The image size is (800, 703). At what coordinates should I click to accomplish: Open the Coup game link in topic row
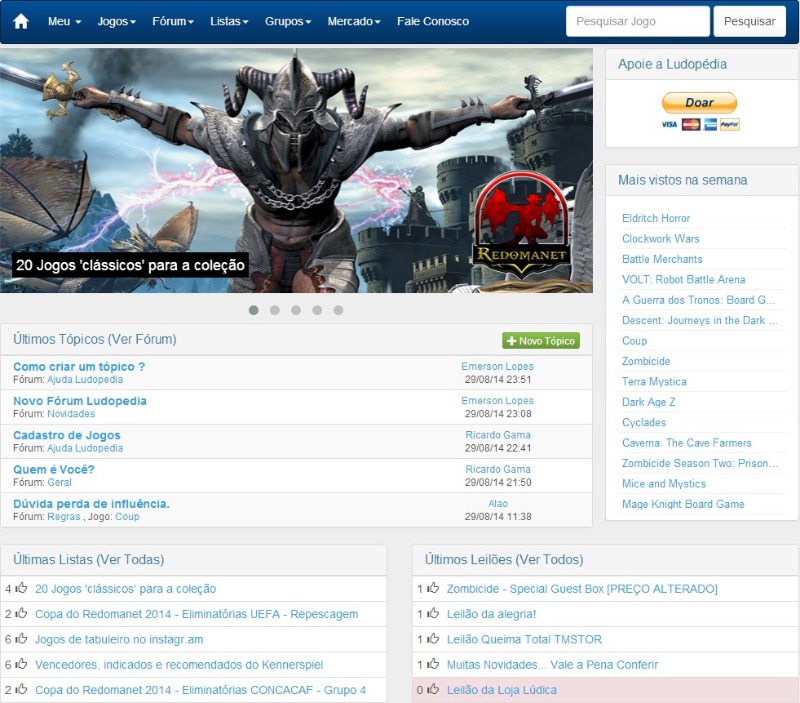(127, 516)
